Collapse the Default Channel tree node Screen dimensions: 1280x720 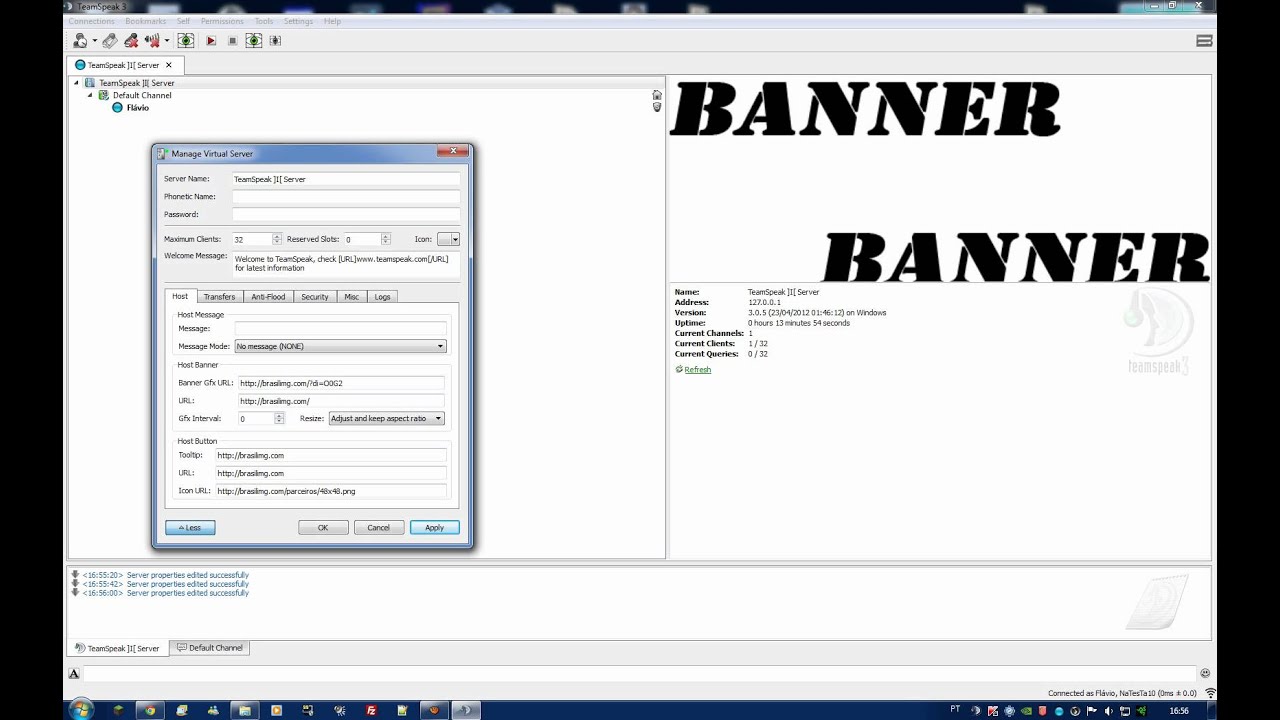click(x=90, y=95)
